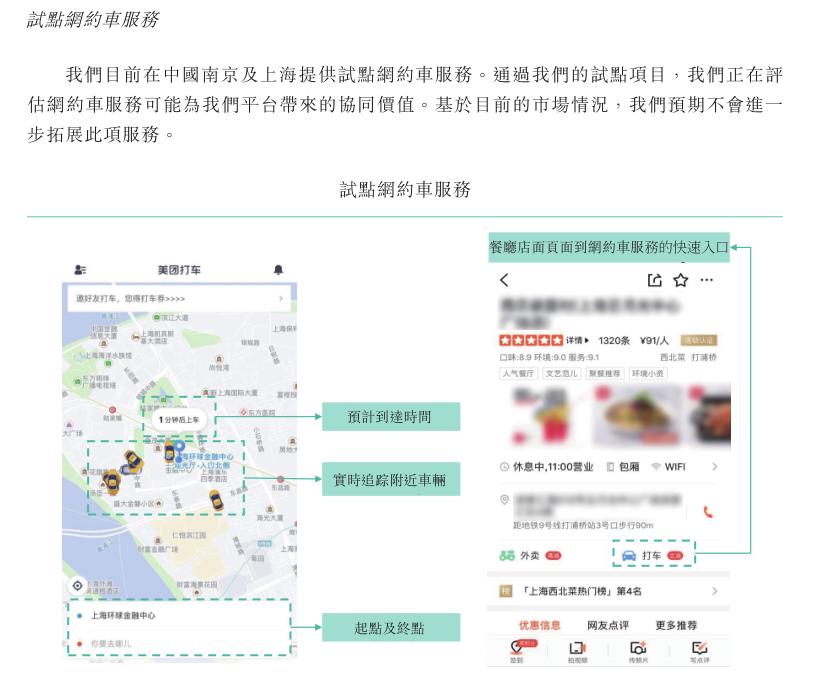Select the 聚餐推荐 tag
825x691 pixels.
point(605,374)
